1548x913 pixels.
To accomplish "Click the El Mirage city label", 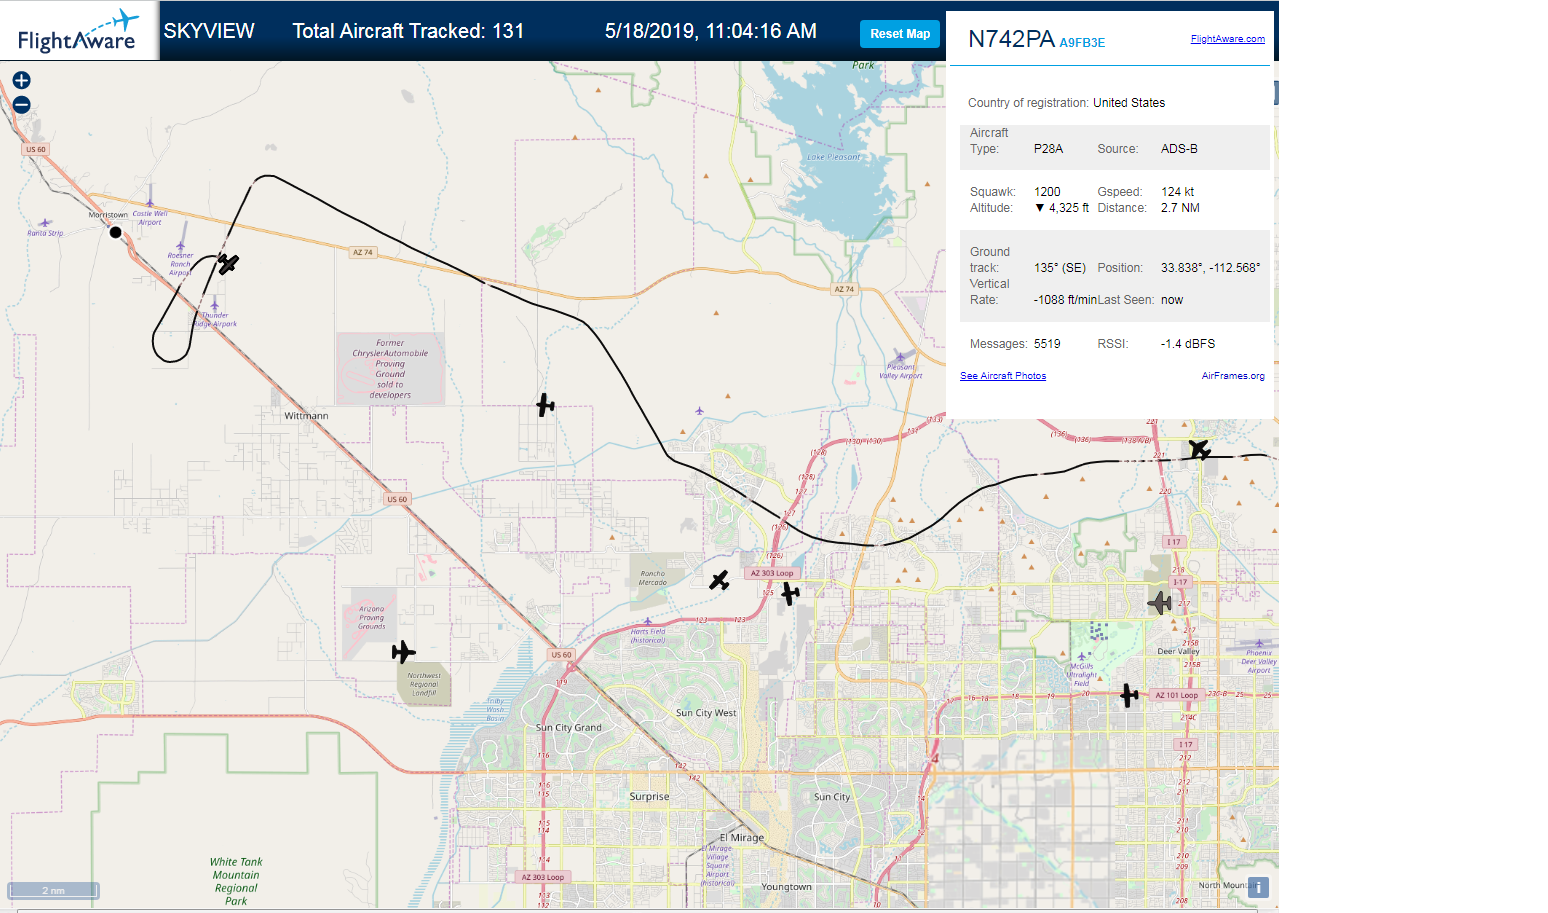I will 742,838.
